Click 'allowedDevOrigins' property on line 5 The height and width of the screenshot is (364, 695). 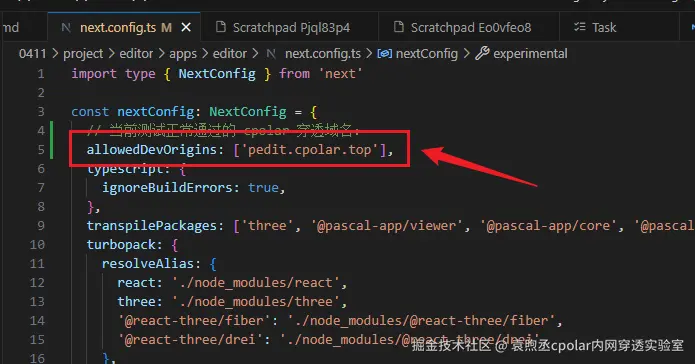(152, 150)
